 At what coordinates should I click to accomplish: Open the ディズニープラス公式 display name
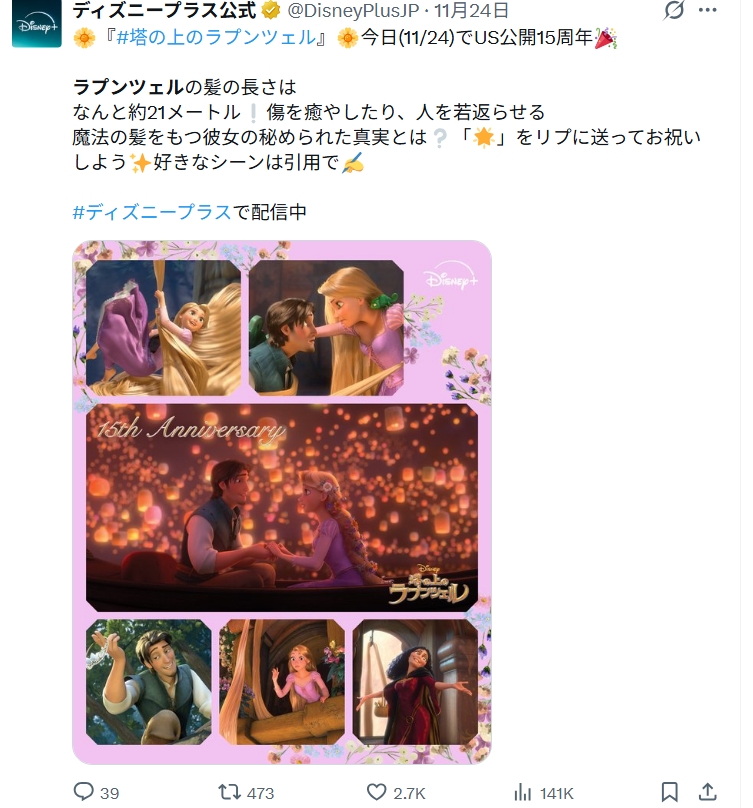coord(164,10)
